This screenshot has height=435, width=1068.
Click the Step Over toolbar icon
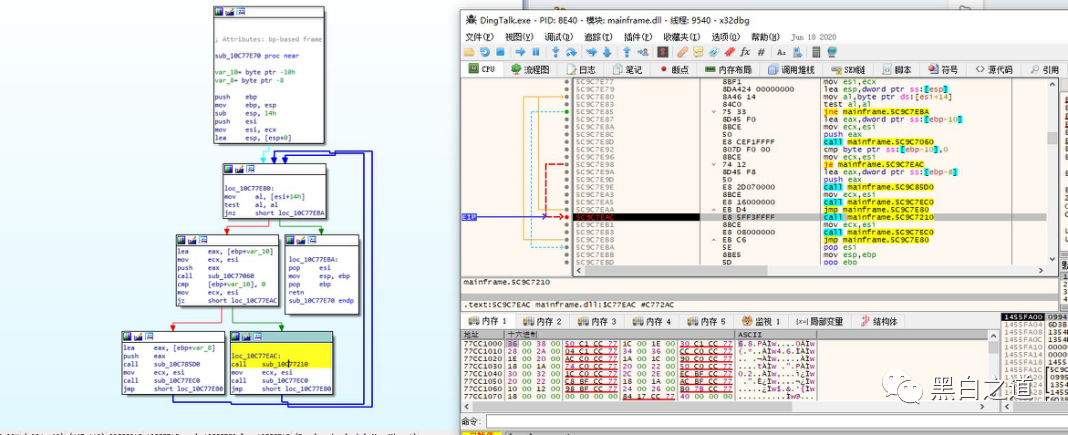tap(571, 52)
